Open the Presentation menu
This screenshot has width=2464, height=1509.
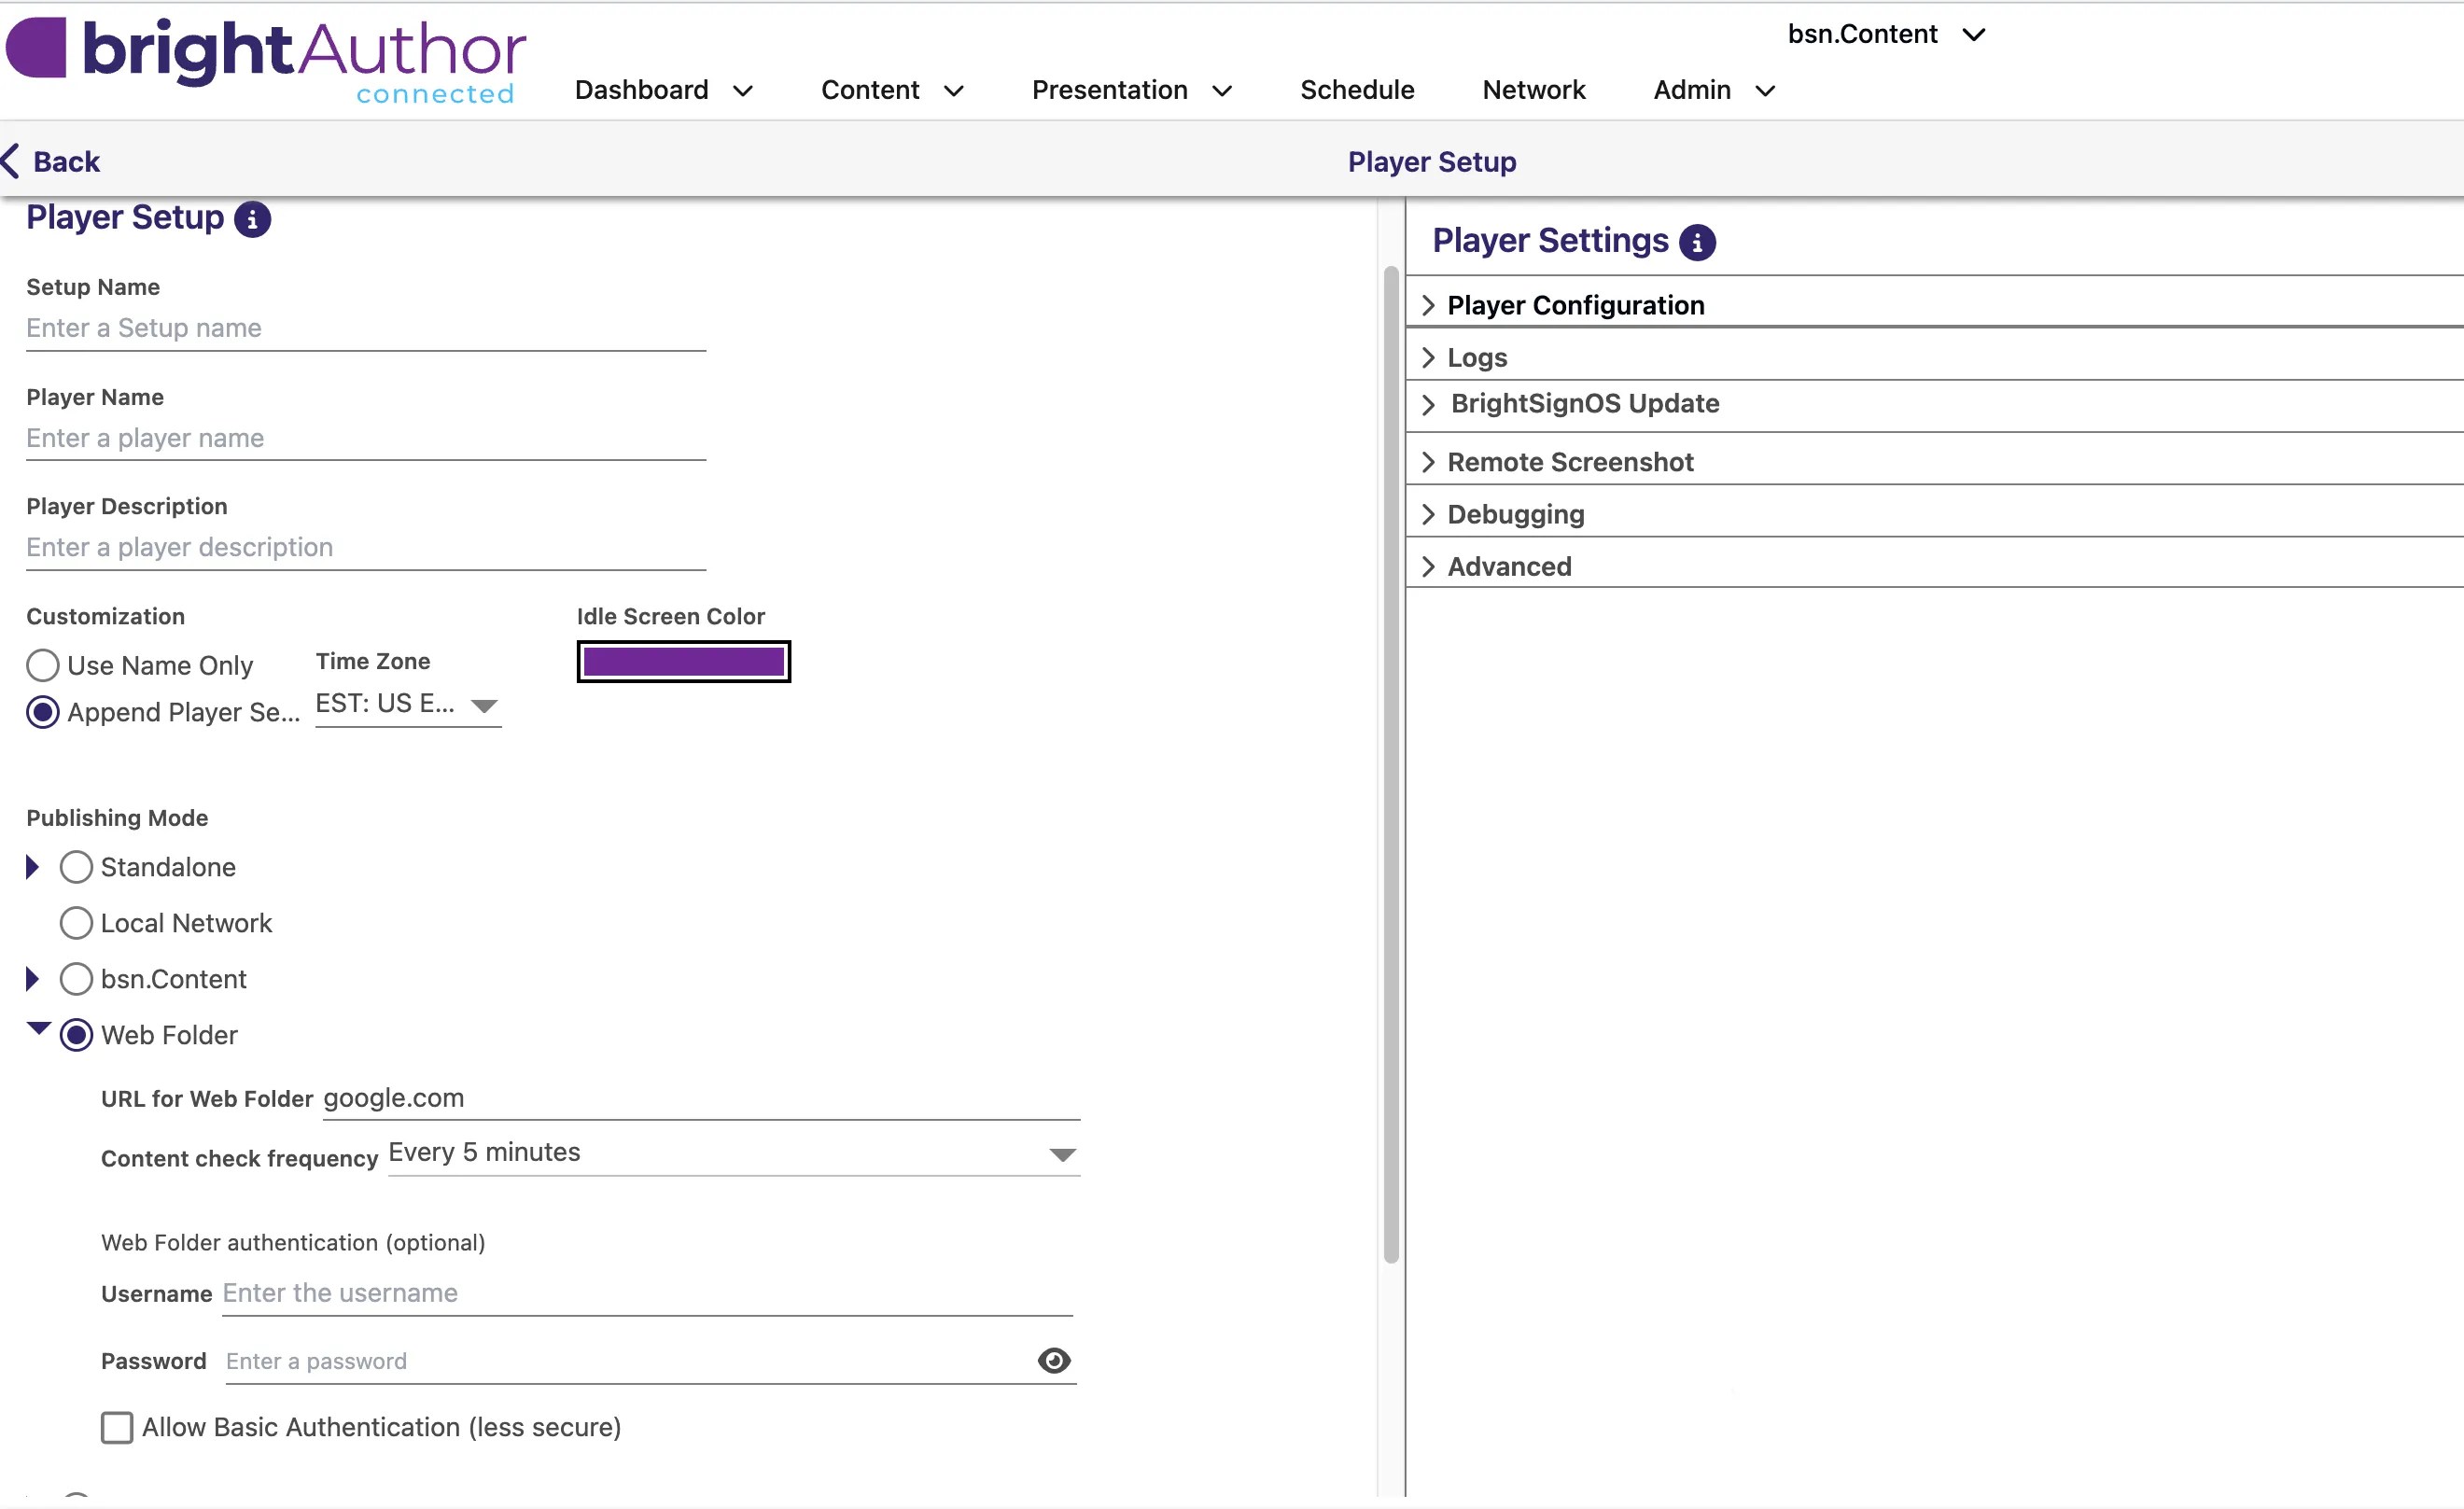[x=1132, y=90]
